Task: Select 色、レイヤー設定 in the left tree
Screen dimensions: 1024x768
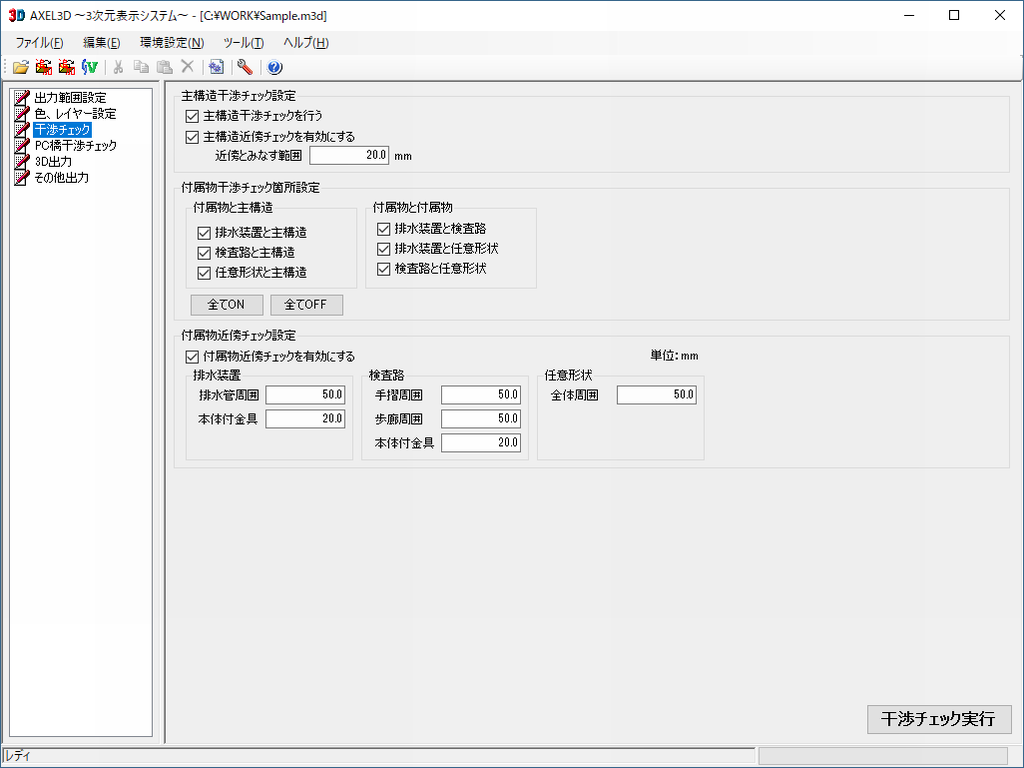Action: pyautogui.click(x=75, y=114)
